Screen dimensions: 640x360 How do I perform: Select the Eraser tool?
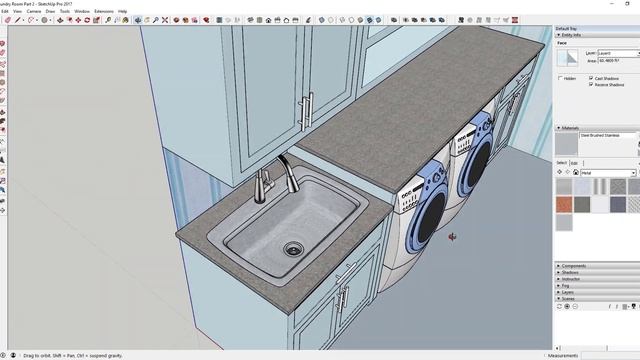tap(8, 20)
